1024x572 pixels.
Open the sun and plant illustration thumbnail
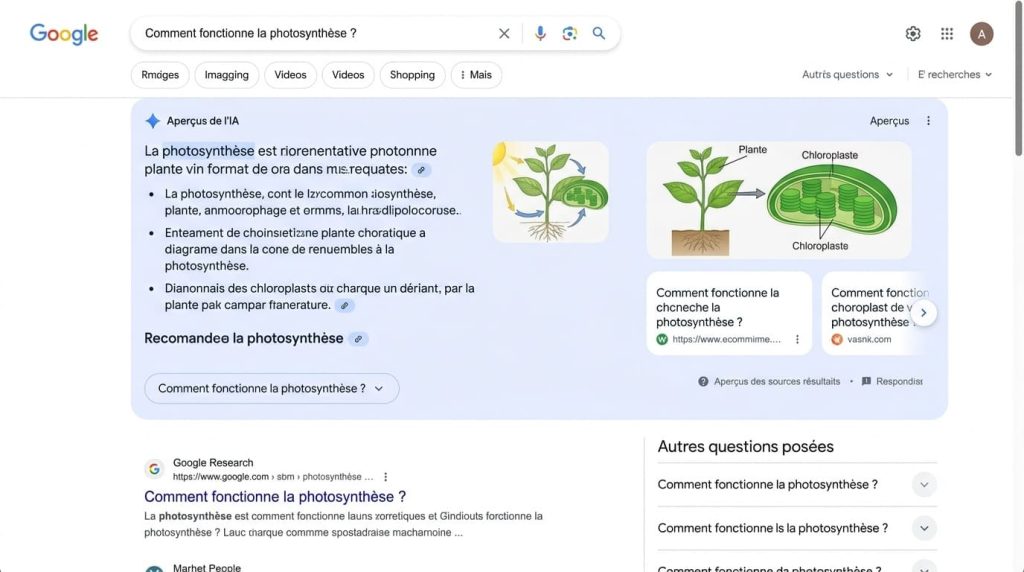tap(551, 192)
